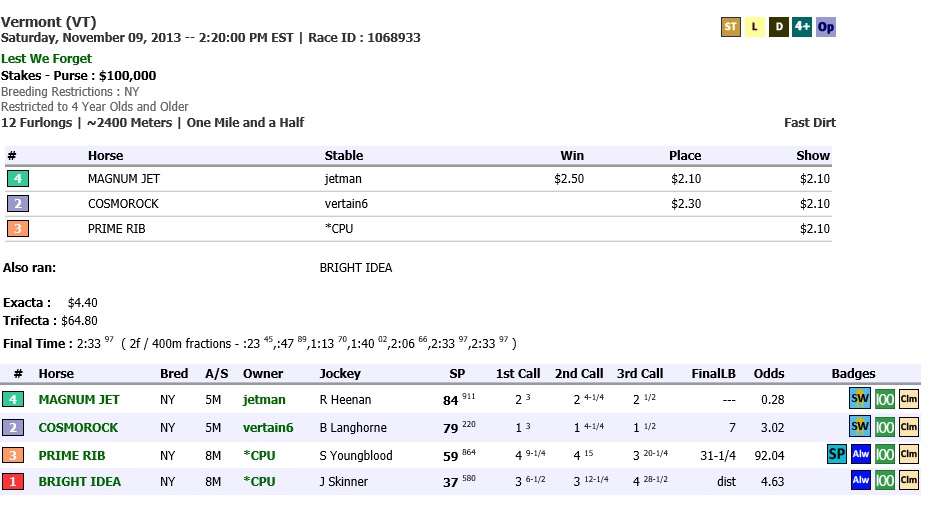Open the MAGNUM JET horse link
Screen dimensions: 929x523
coord(79,399)
